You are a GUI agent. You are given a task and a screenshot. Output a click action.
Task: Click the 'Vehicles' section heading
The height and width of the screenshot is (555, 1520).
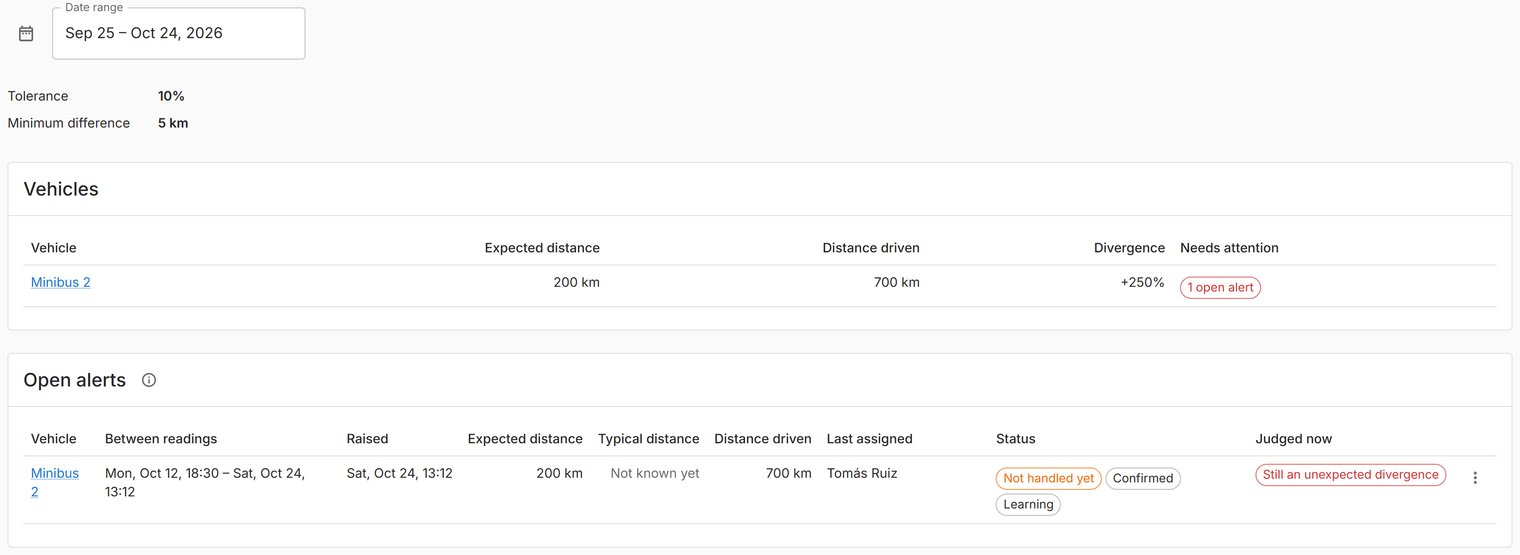[61, 189]
